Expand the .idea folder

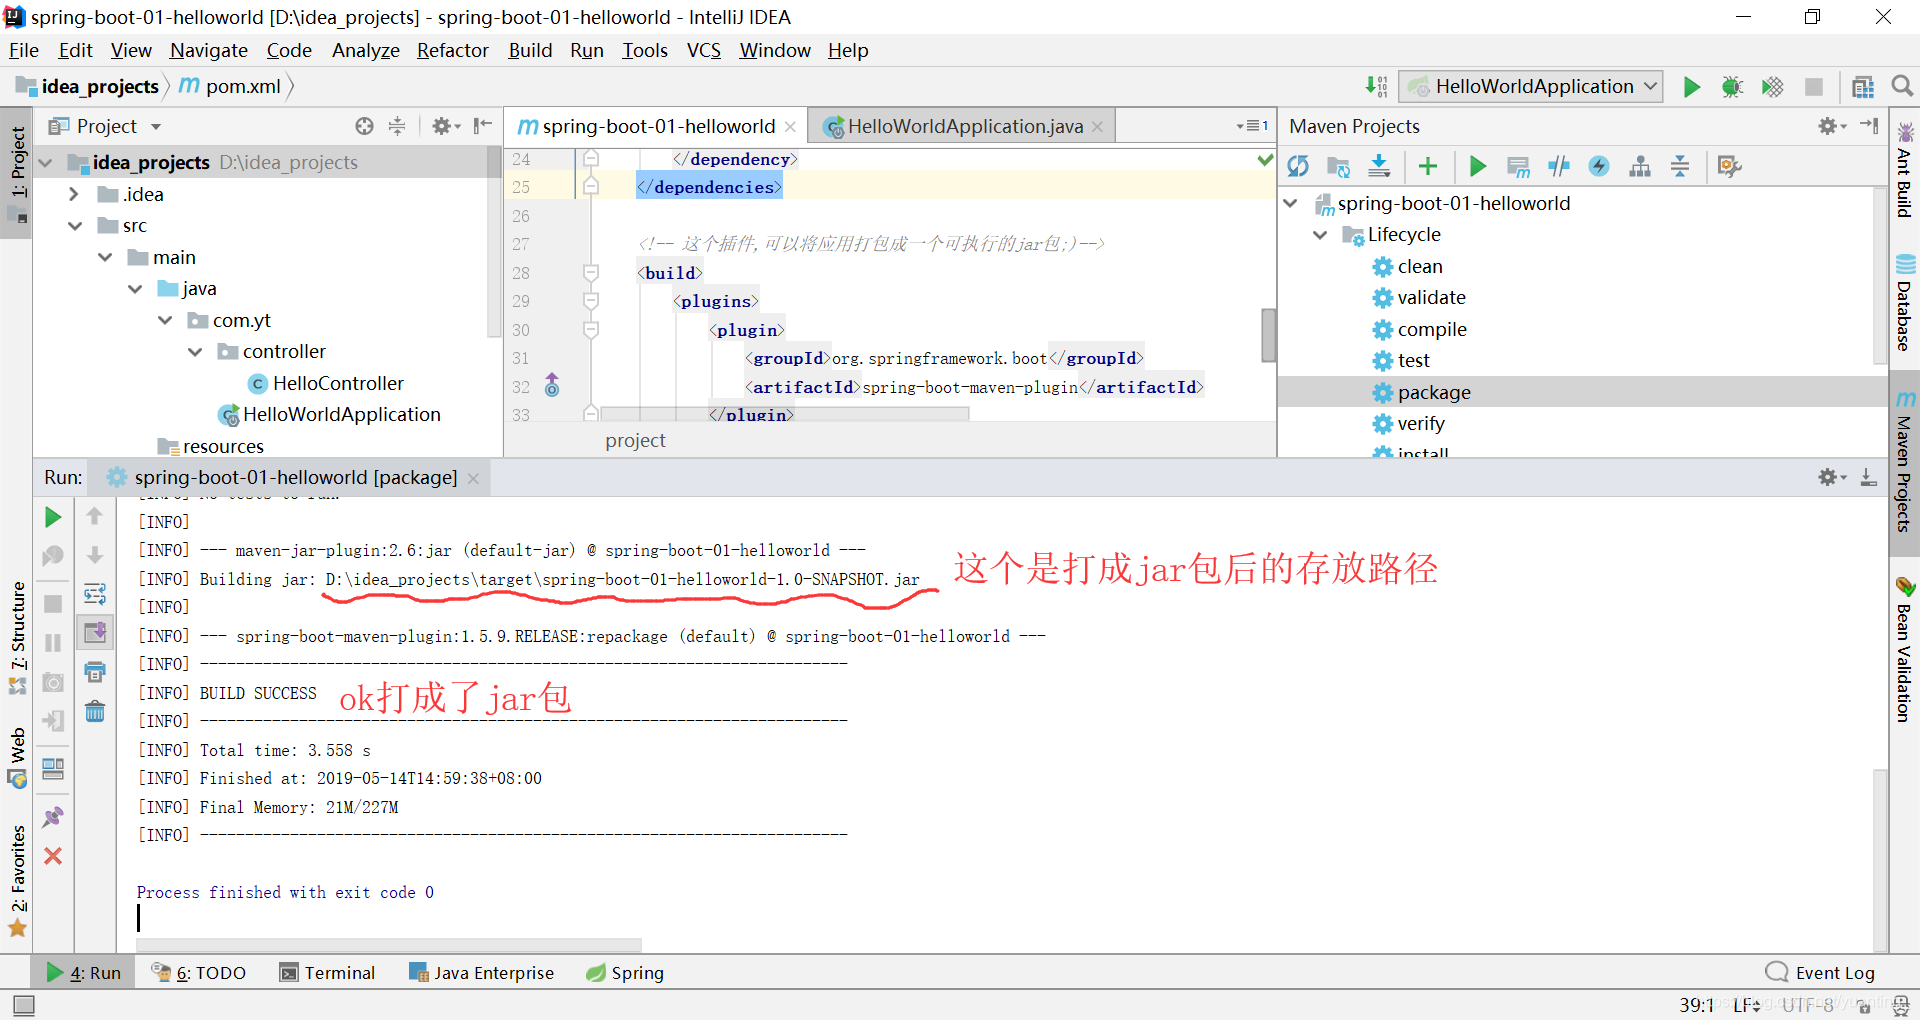pyautogui.click(x=74, y=194)
